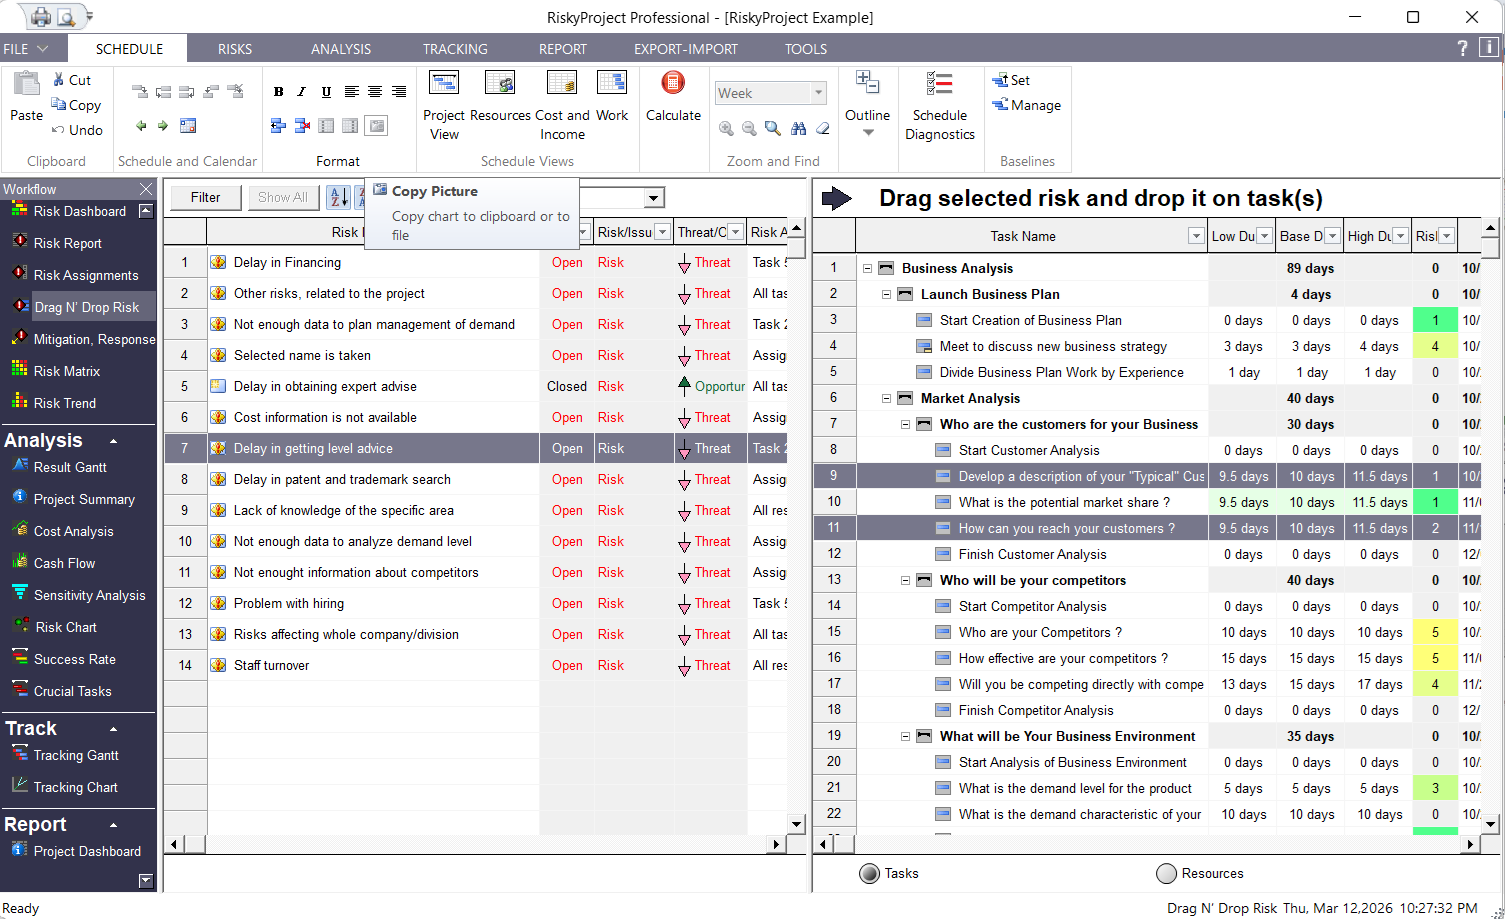Select Sensitivity Analysis in the Analysis panel
The image size is (1505, 919).
click(x=80, y=595)
